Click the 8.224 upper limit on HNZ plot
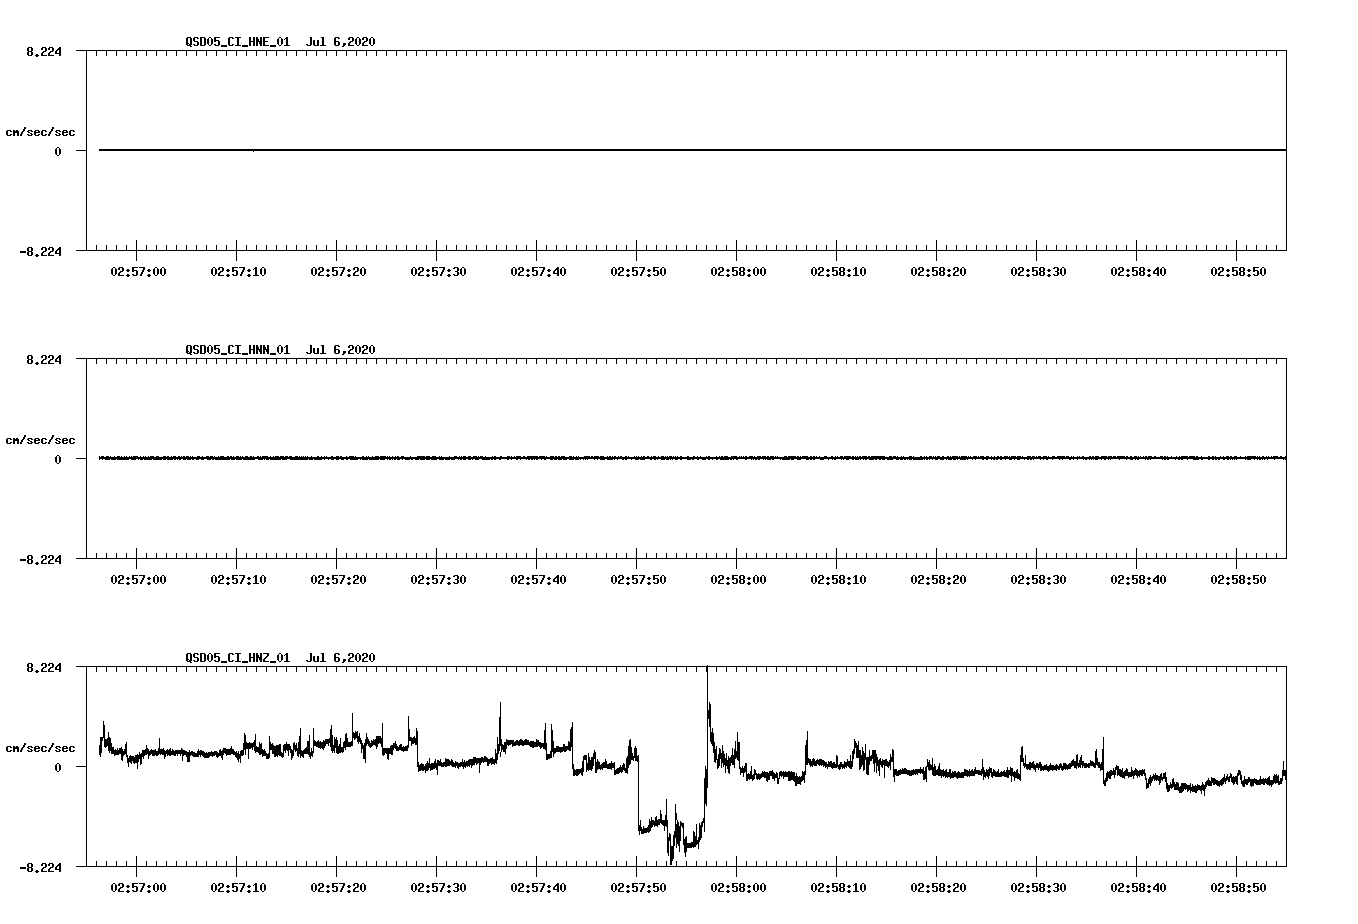The image size is (1358, 924). click(44, 668)
